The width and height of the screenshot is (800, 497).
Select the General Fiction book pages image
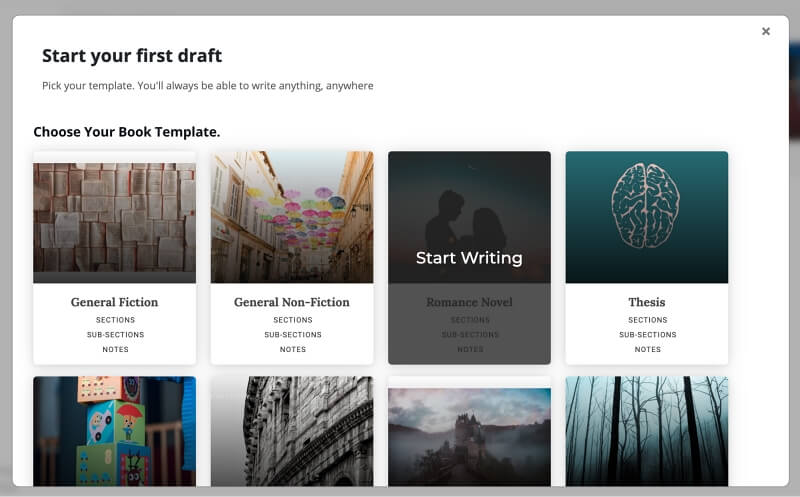click(x=114, y=217)
